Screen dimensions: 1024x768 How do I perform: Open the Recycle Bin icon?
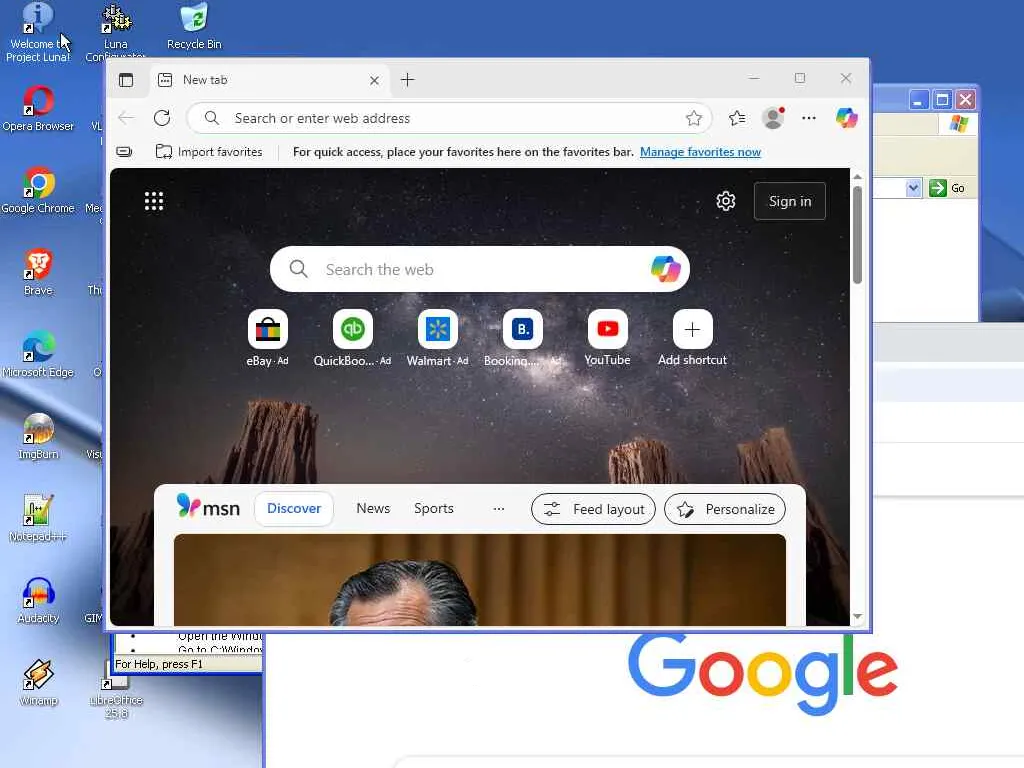click(x=194, y=27)
